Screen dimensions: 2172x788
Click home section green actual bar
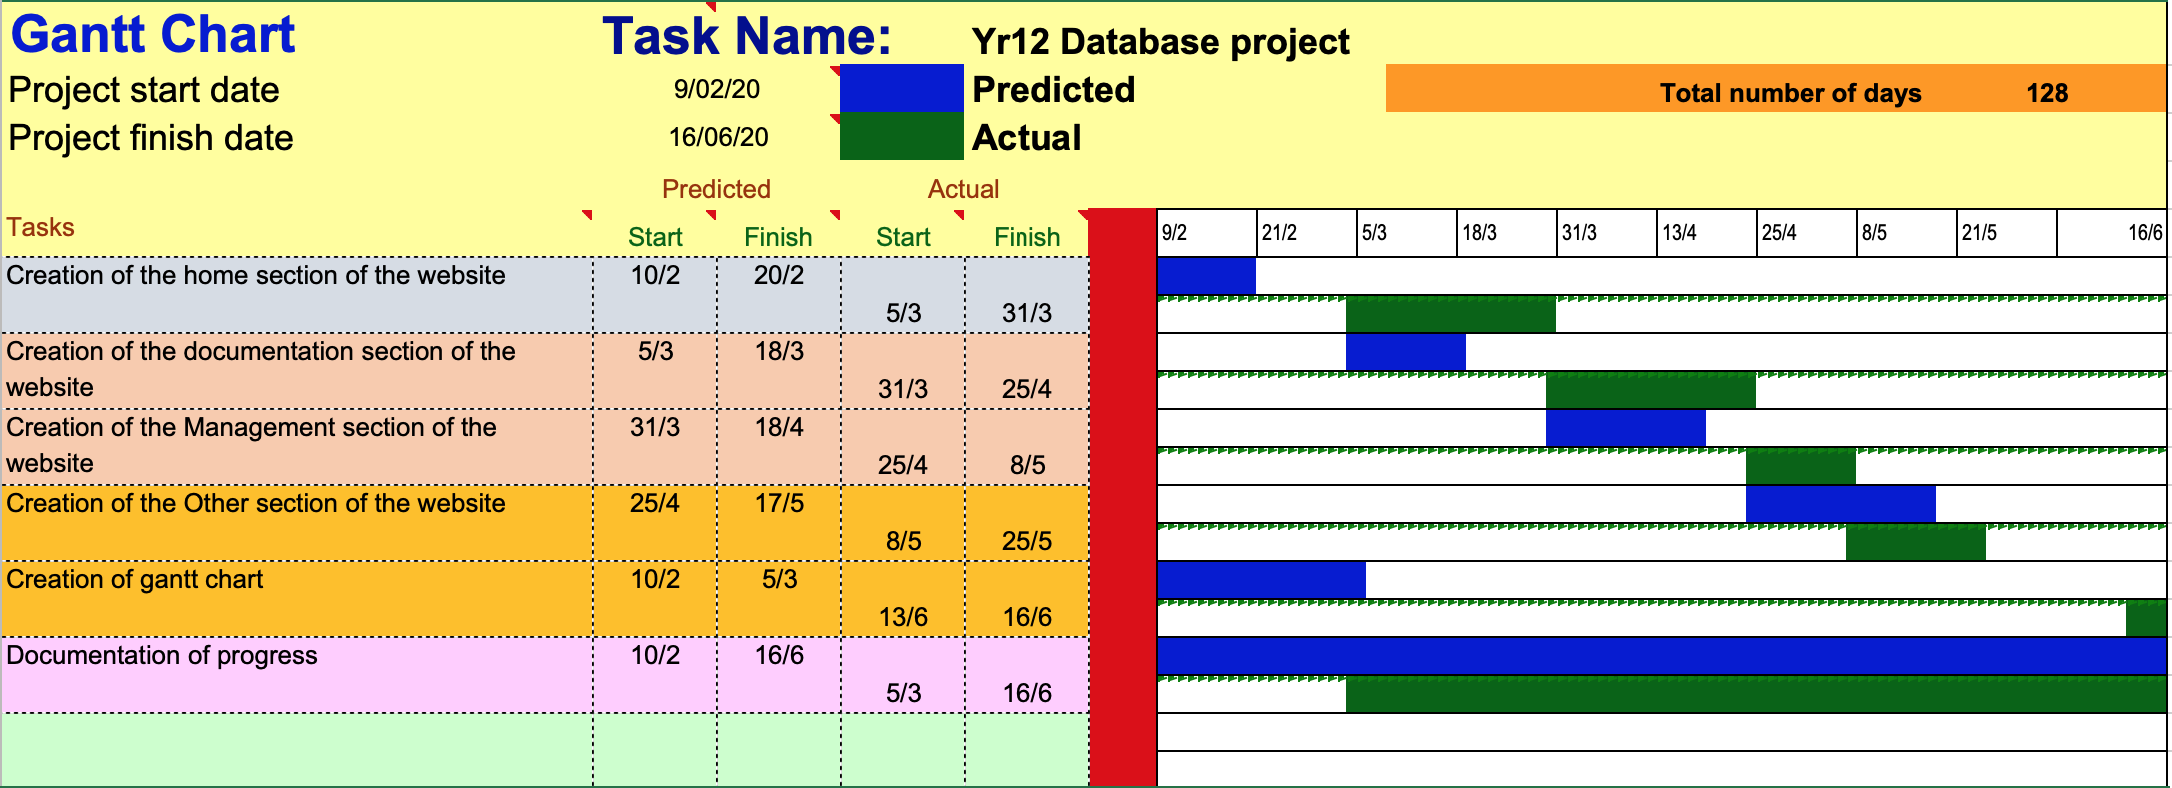(1451, 314)
